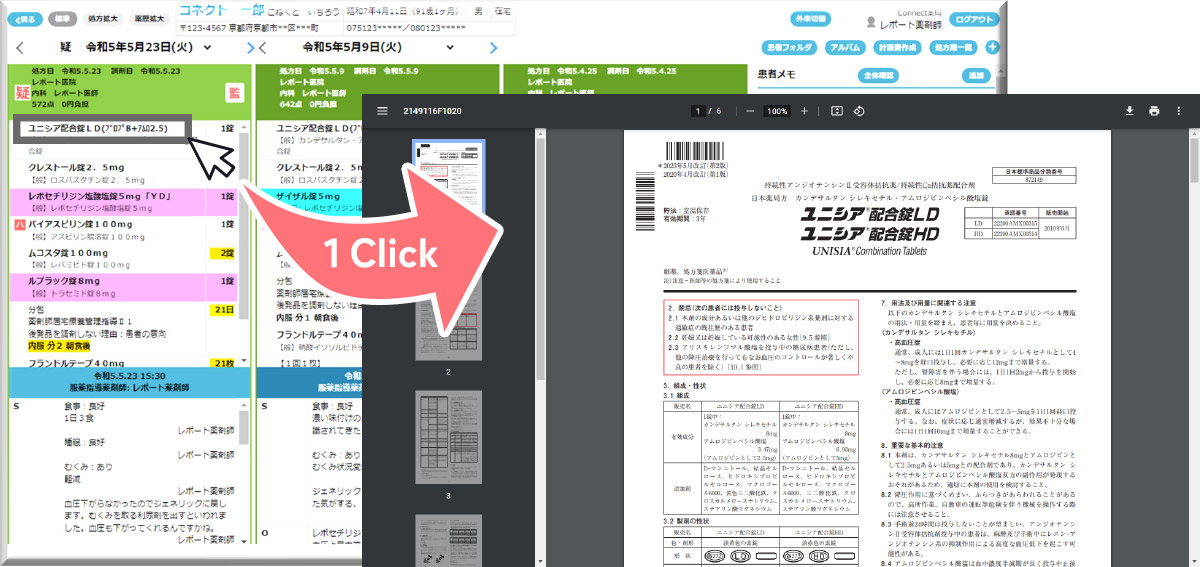Print the PDF document

point(1153,111)
